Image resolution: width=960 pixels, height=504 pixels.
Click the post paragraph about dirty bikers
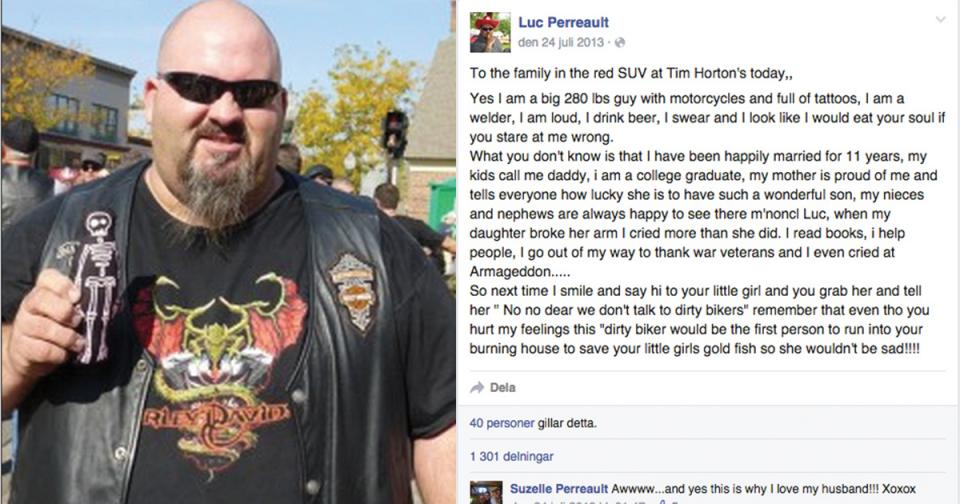click(699, 320)
